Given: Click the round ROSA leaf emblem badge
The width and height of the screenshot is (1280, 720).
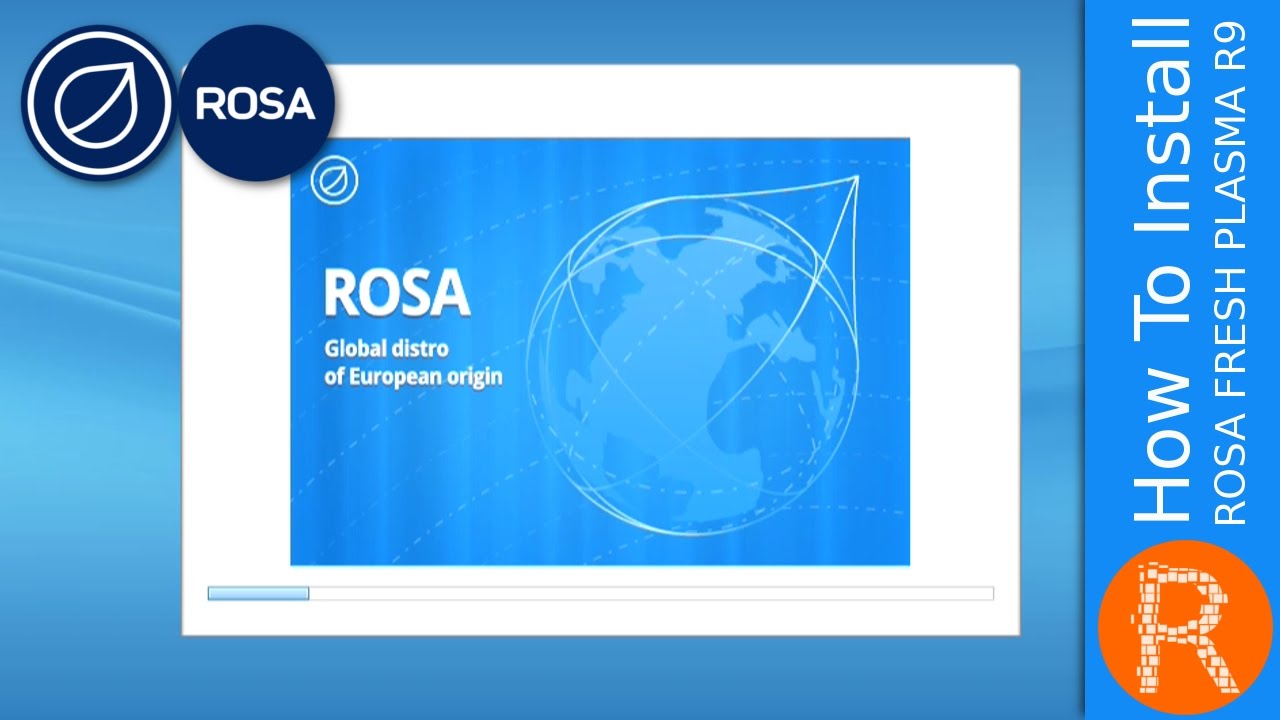Looking at the screenshot, I should [x=98, y=103].
